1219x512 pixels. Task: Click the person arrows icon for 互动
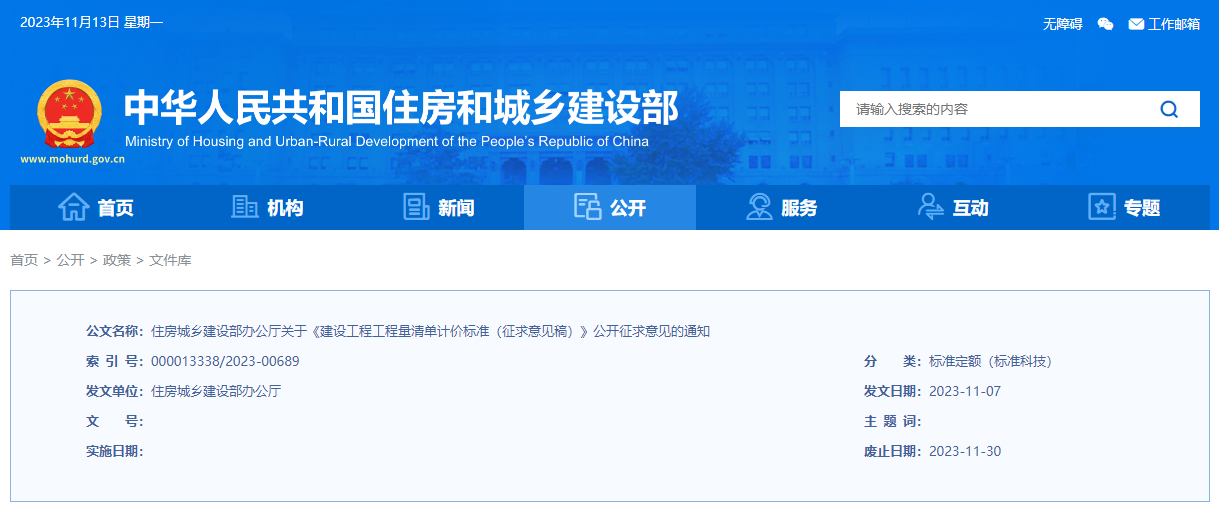[930, 207]
